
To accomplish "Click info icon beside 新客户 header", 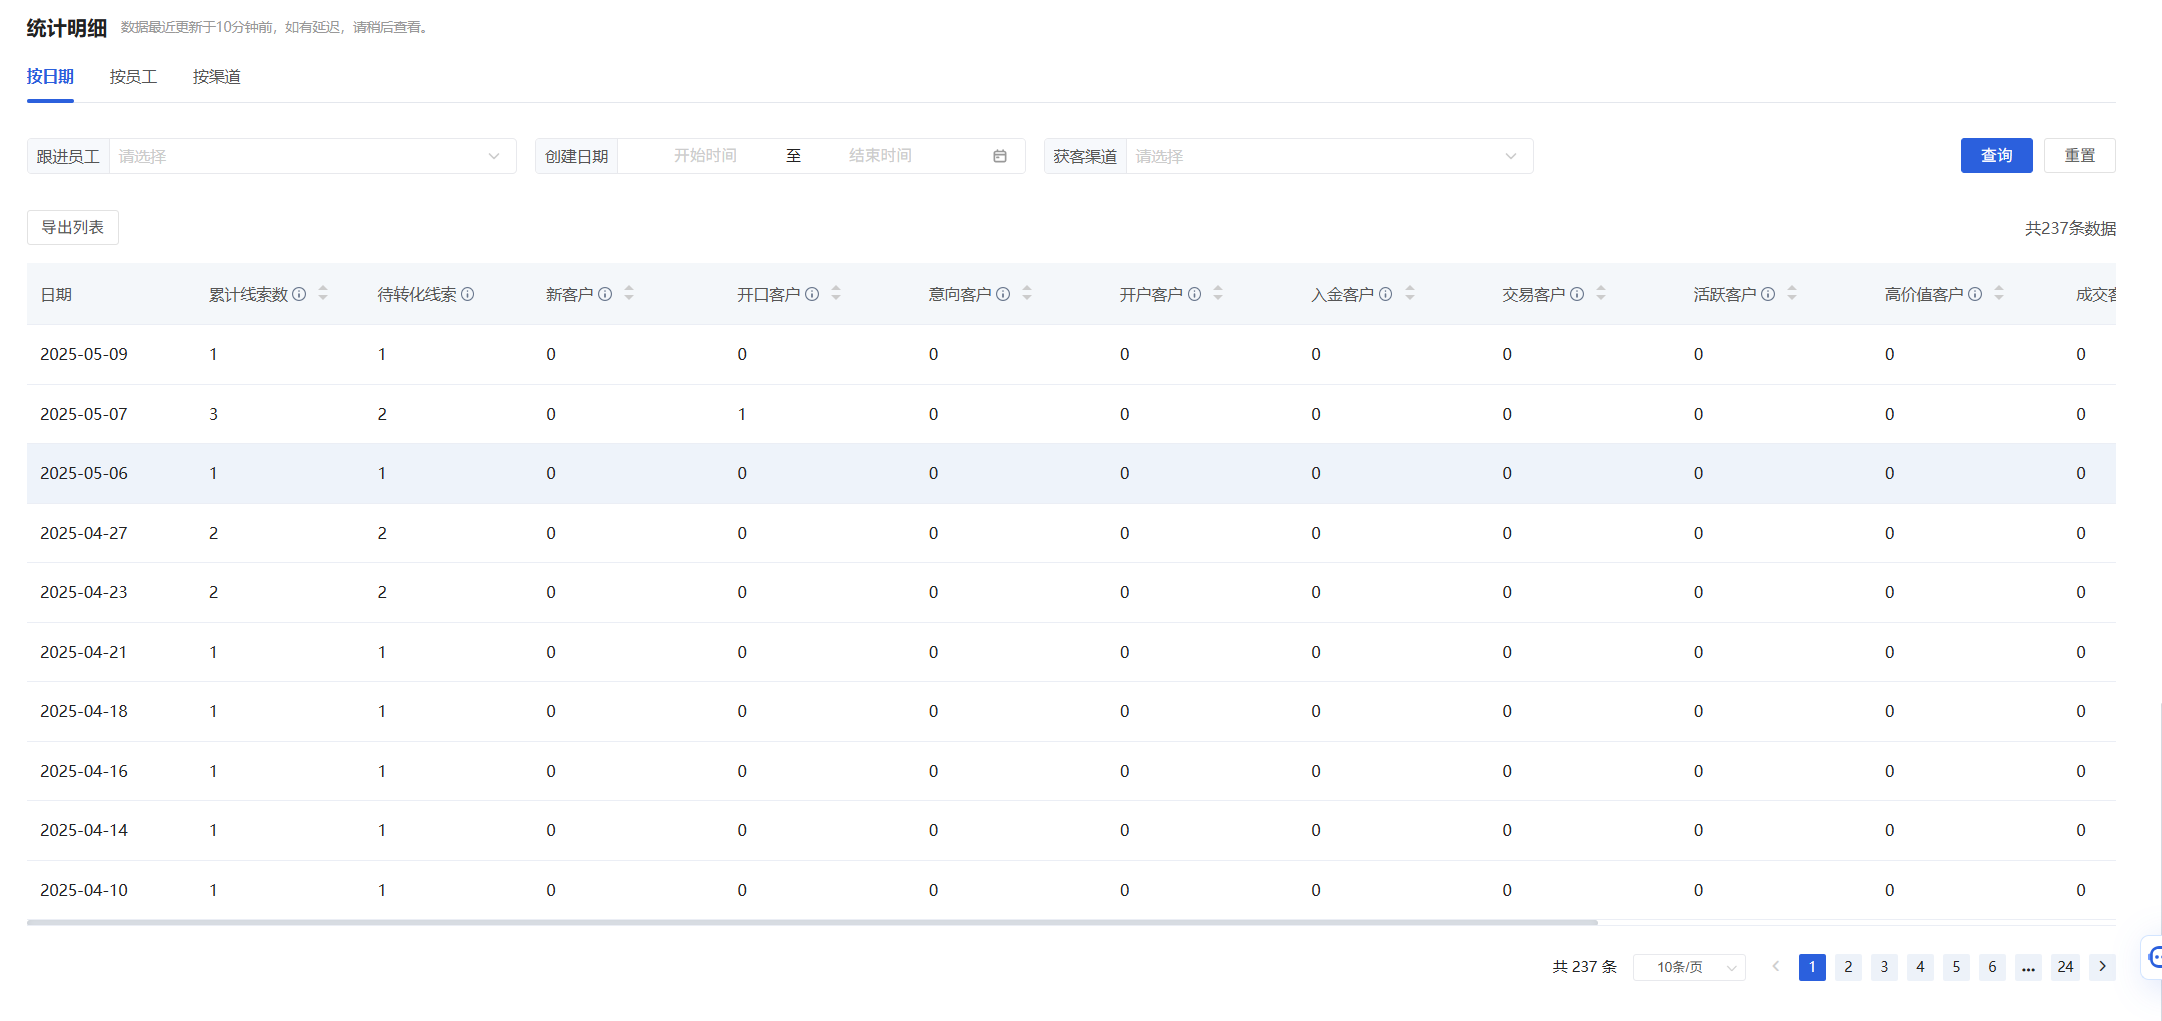I will pyautogui.click(x=605, y=294).
